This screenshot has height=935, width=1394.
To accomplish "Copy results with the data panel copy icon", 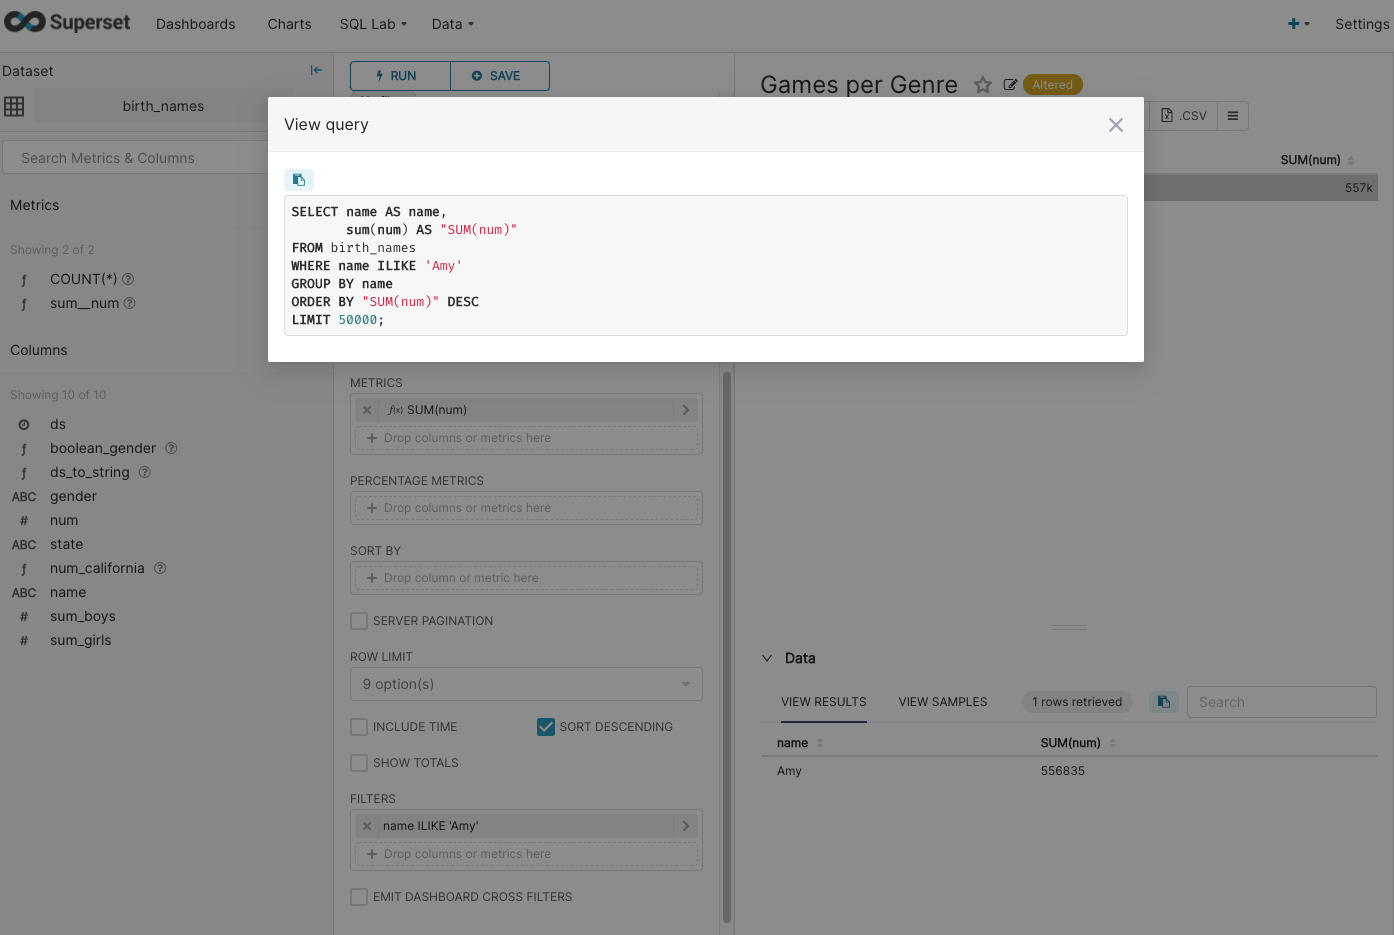I will (1164, 702).
